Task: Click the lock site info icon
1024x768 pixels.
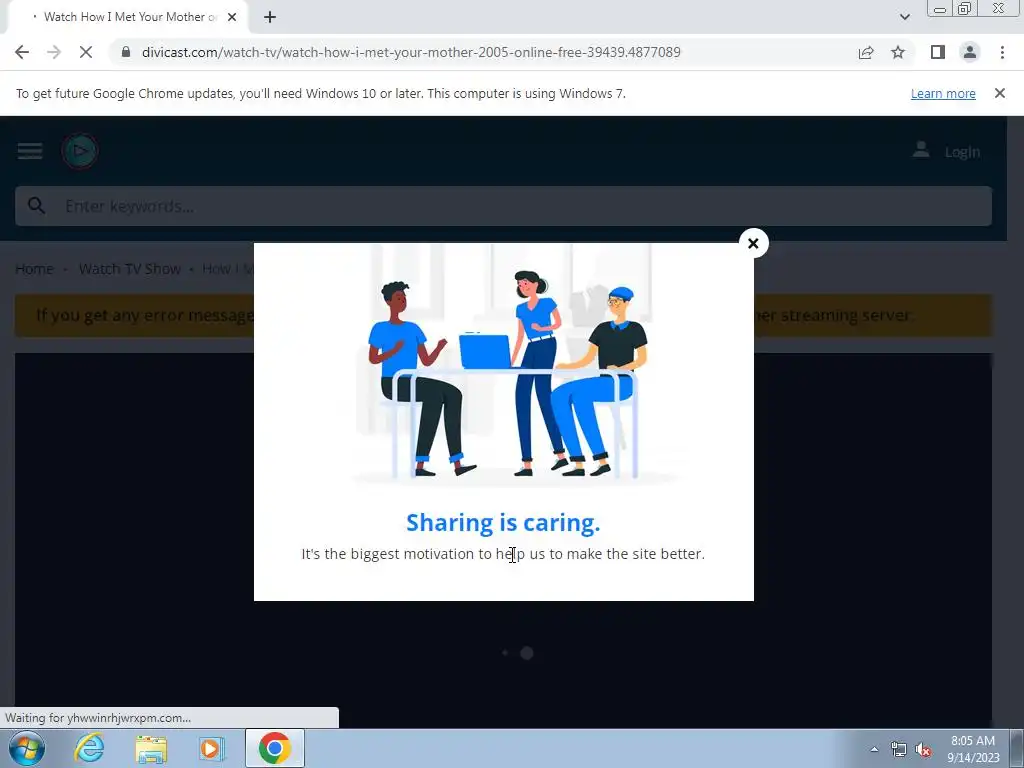Action: [126, 52]
